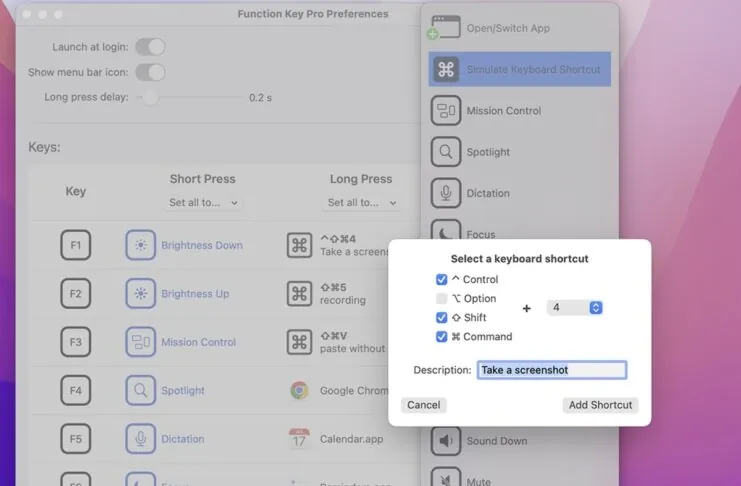Toggle the Launch at login switch
The height and width of the screenshot is (486, 741).
150,47
